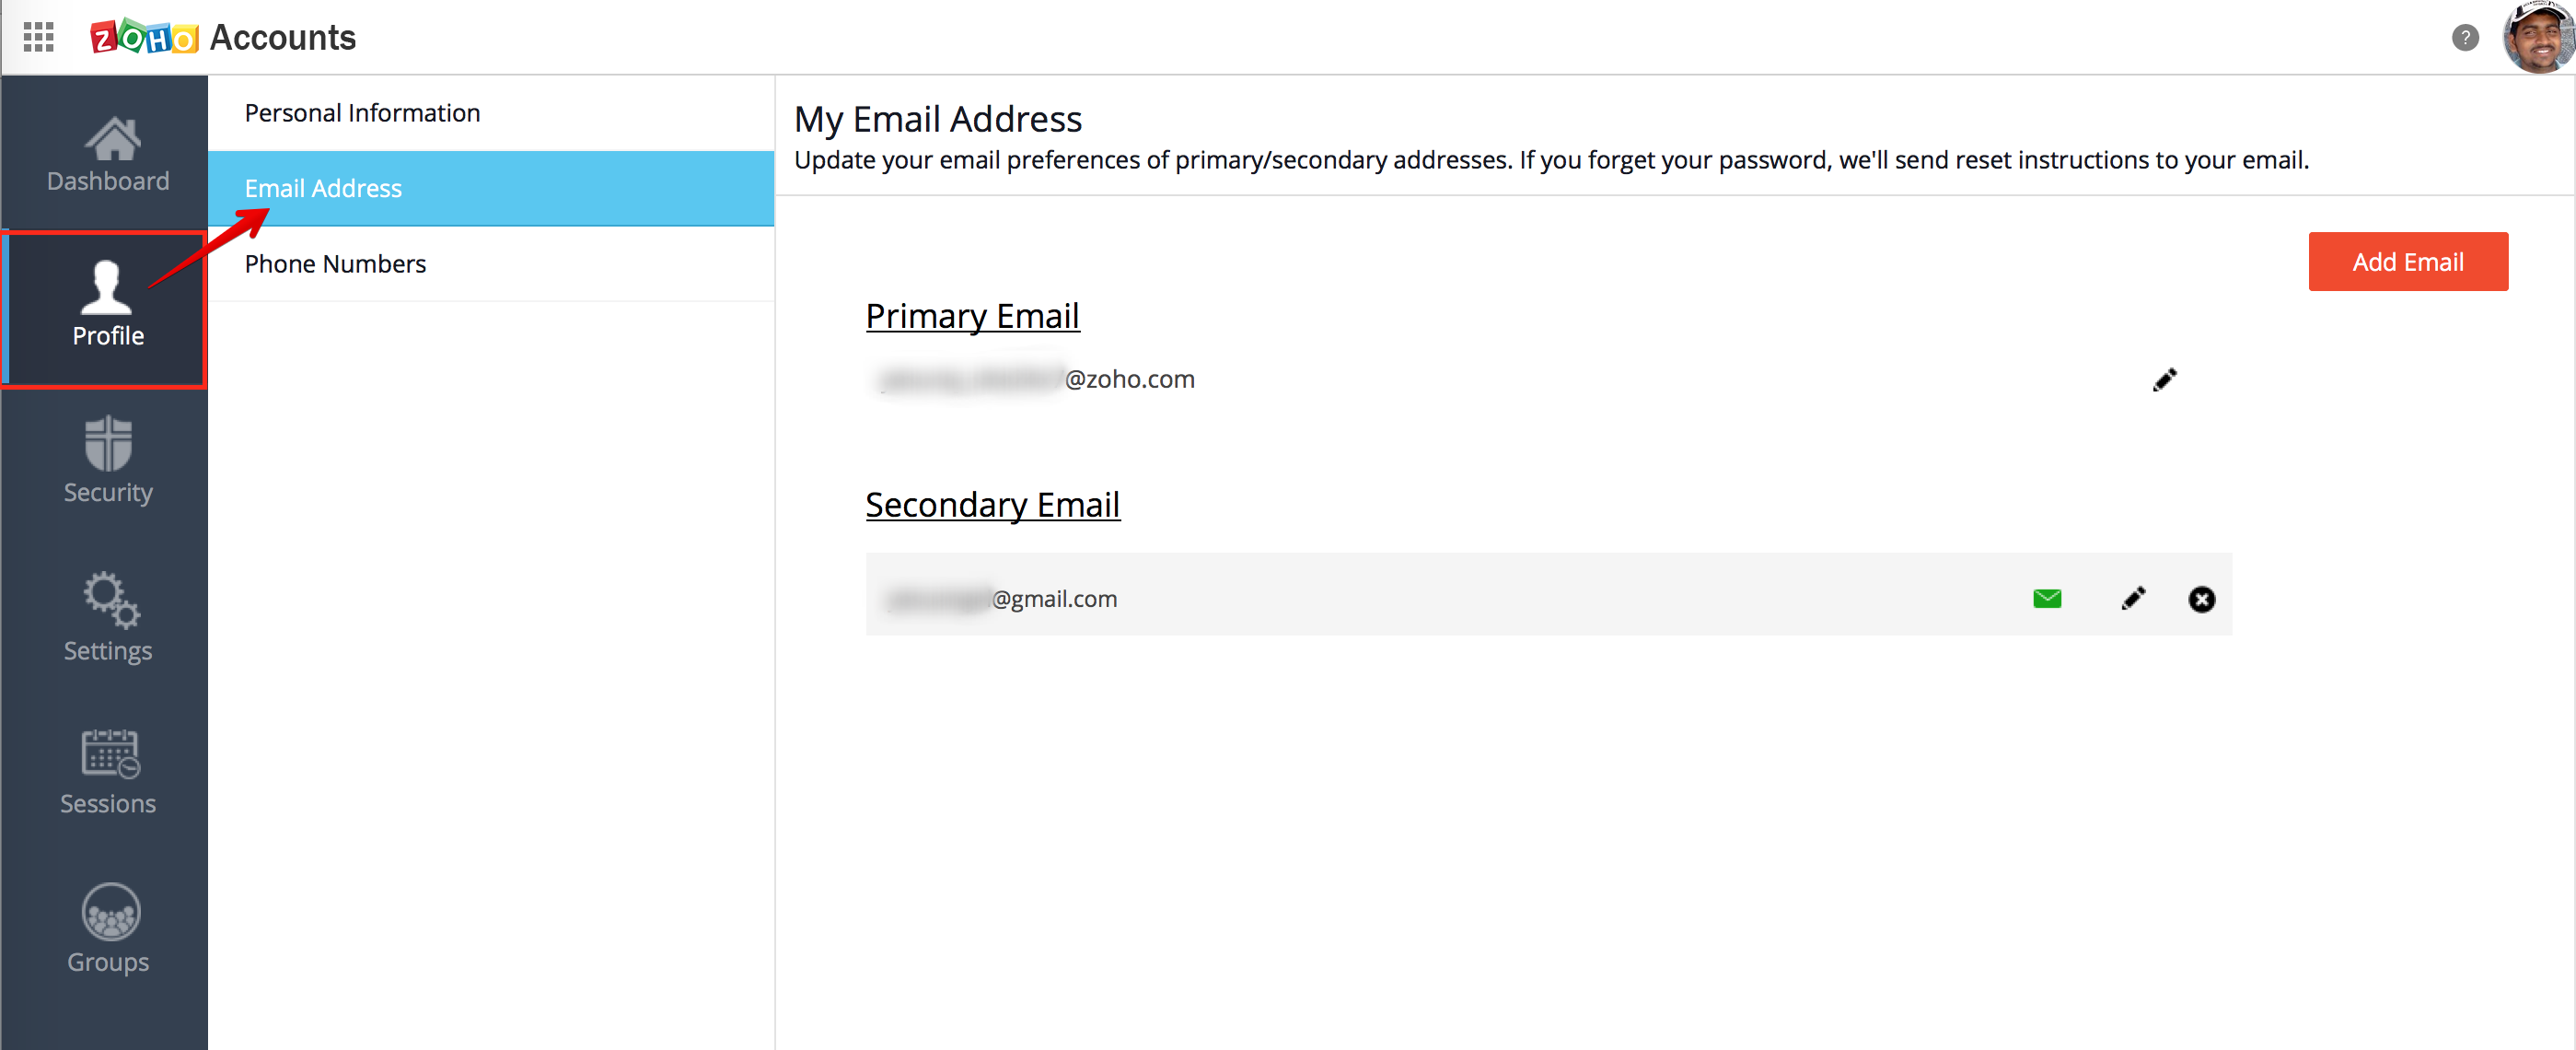Click the Zoho Accounts logo
The image size is (2576, 1050).
coord(223,37)
